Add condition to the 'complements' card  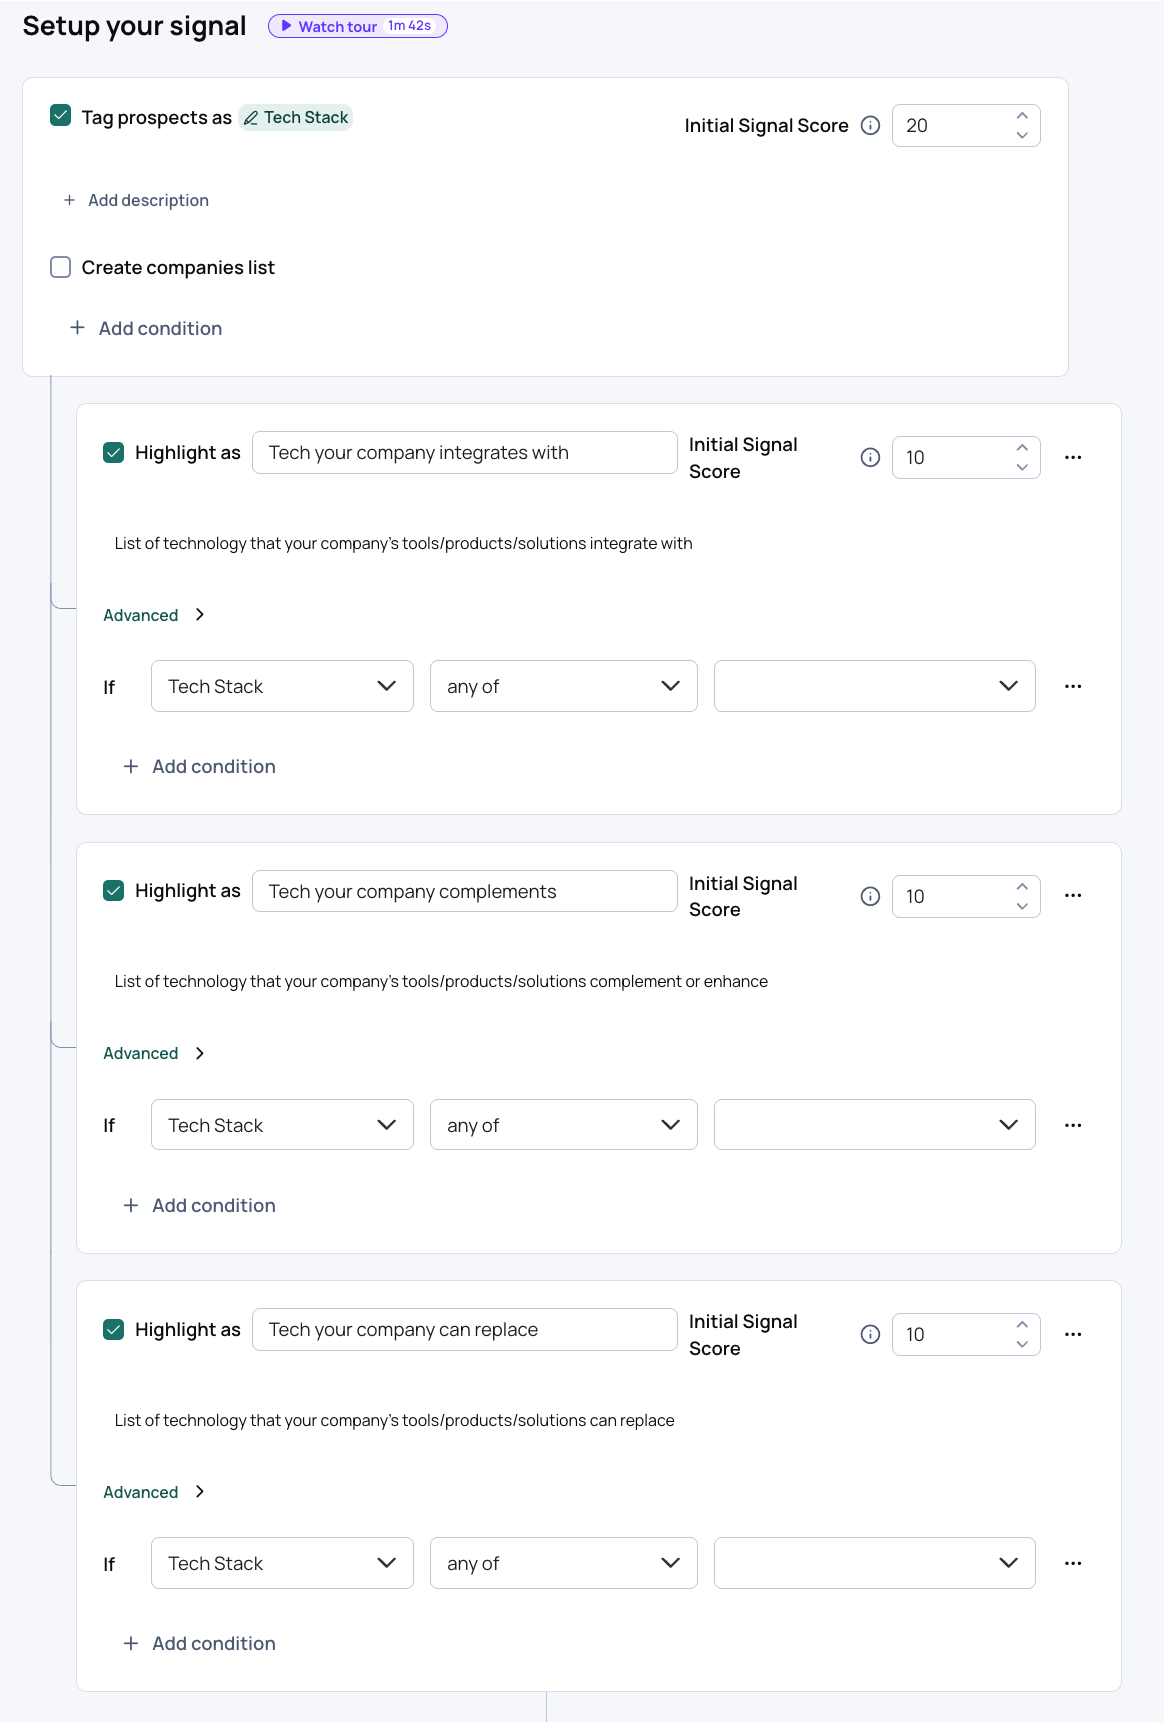[199, 1205]
